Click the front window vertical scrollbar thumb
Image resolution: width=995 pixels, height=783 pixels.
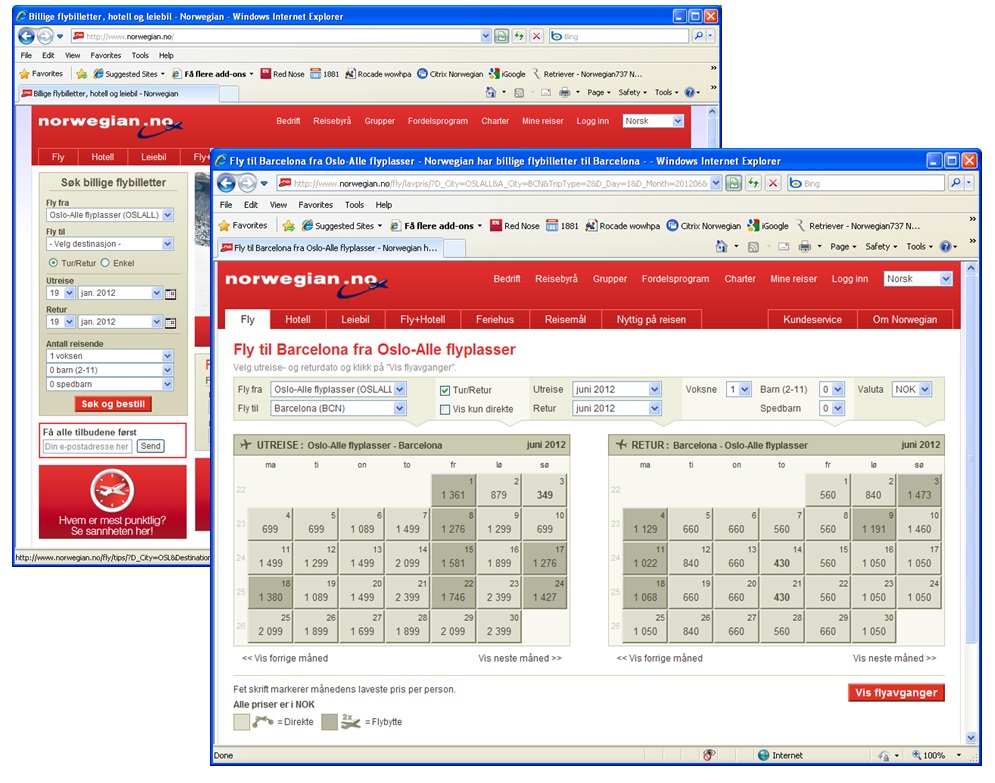[970, 457]
